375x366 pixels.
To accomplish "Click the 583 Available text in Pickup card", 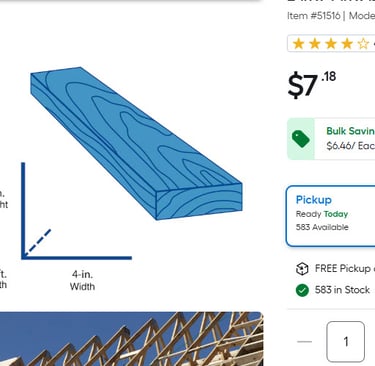I will point(322,227).
